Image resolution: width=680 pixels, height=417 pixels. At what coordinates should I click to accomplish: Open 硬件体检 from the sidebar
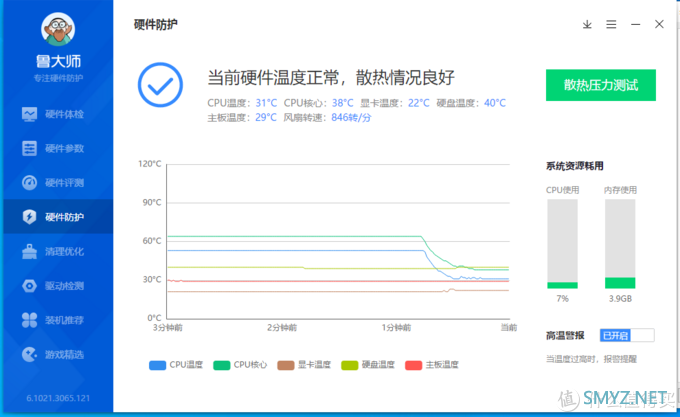point(58,114)
